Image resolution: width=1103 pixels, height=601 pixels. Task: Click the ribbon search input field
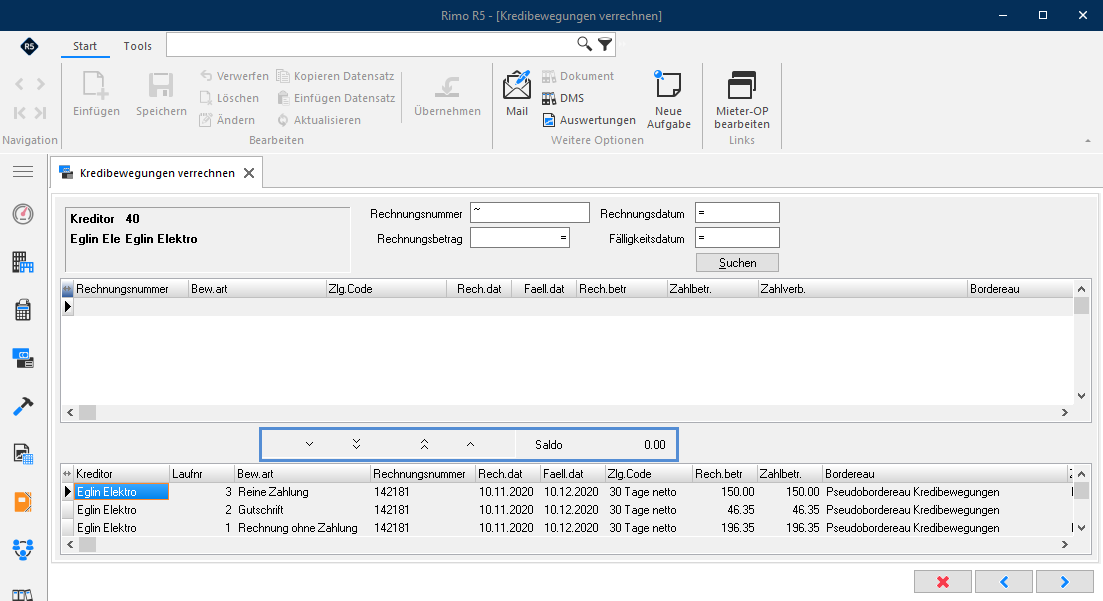[370, 44]
